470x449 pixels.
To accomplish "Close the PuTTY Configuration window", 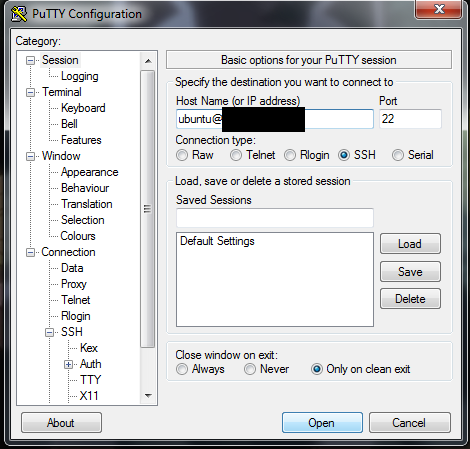I will click(x=438, y=9).
